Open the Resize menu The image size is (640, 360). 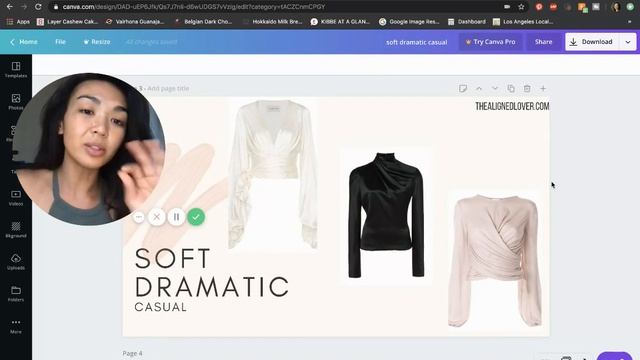[97, 42]
